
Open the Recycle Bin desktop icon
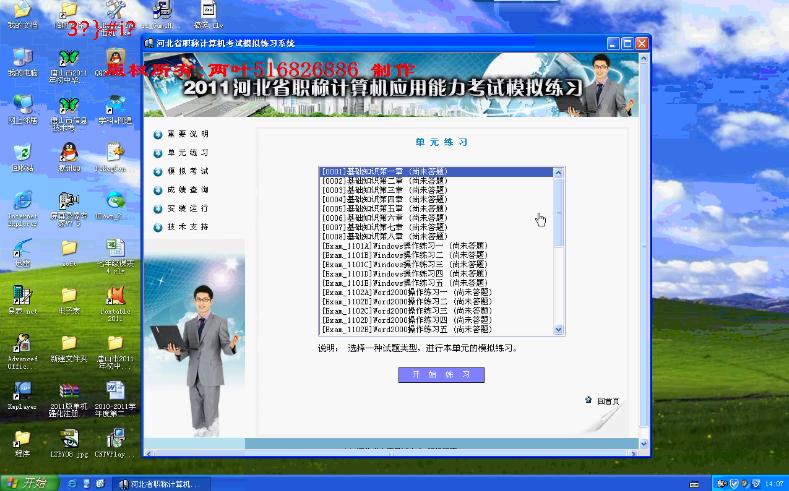pos(22,153)
